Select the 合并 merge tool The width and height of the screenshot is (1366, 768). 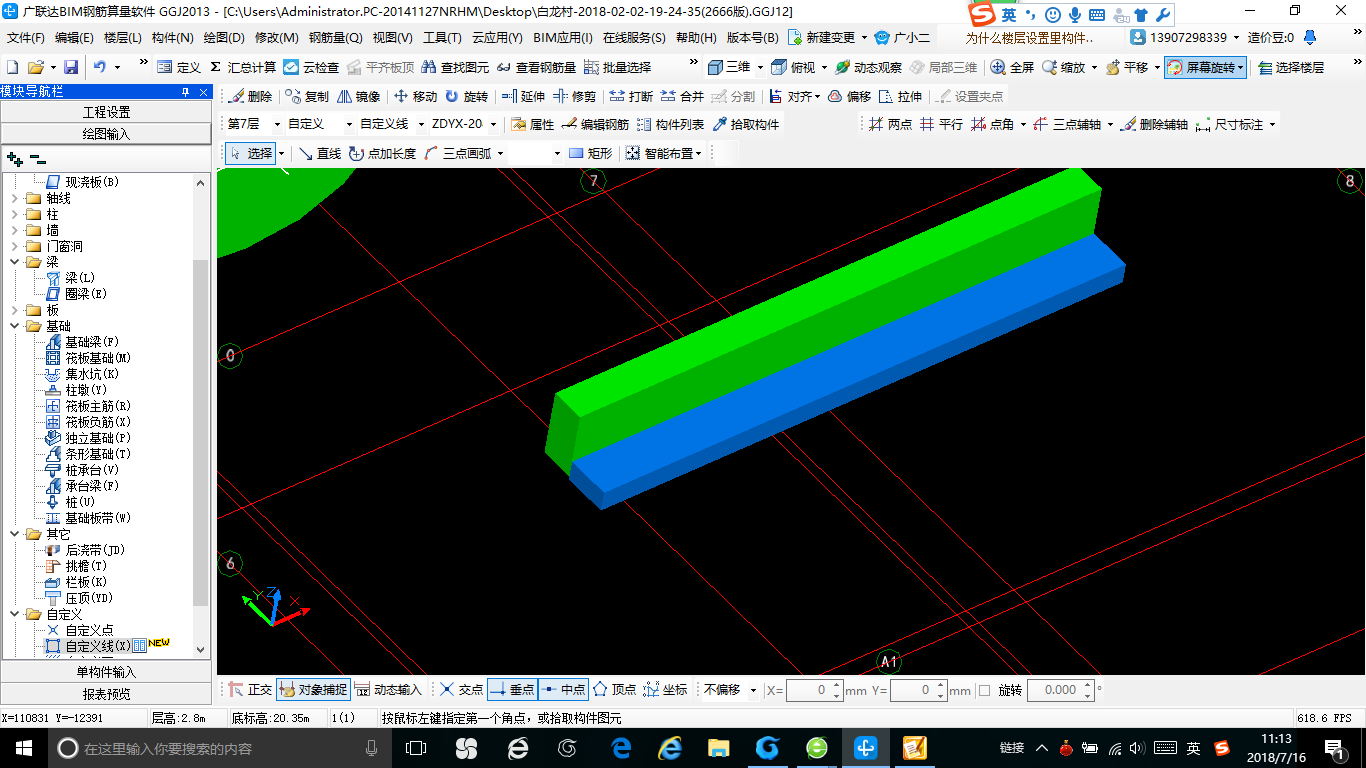[x=683, y=97]
